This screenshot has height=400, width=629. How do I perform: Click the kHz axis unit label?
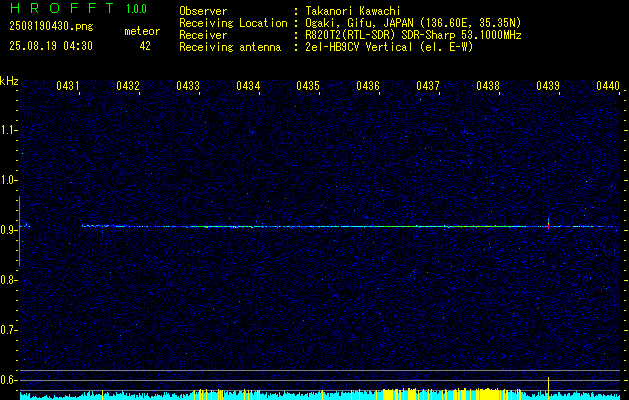click(9, 81)
